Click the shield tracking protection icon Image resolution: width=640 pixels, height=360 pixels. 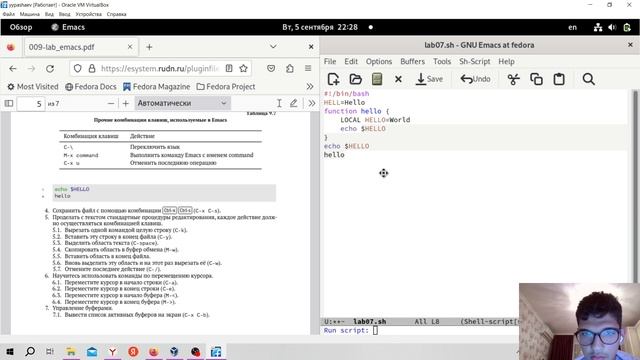coord(78,68)
